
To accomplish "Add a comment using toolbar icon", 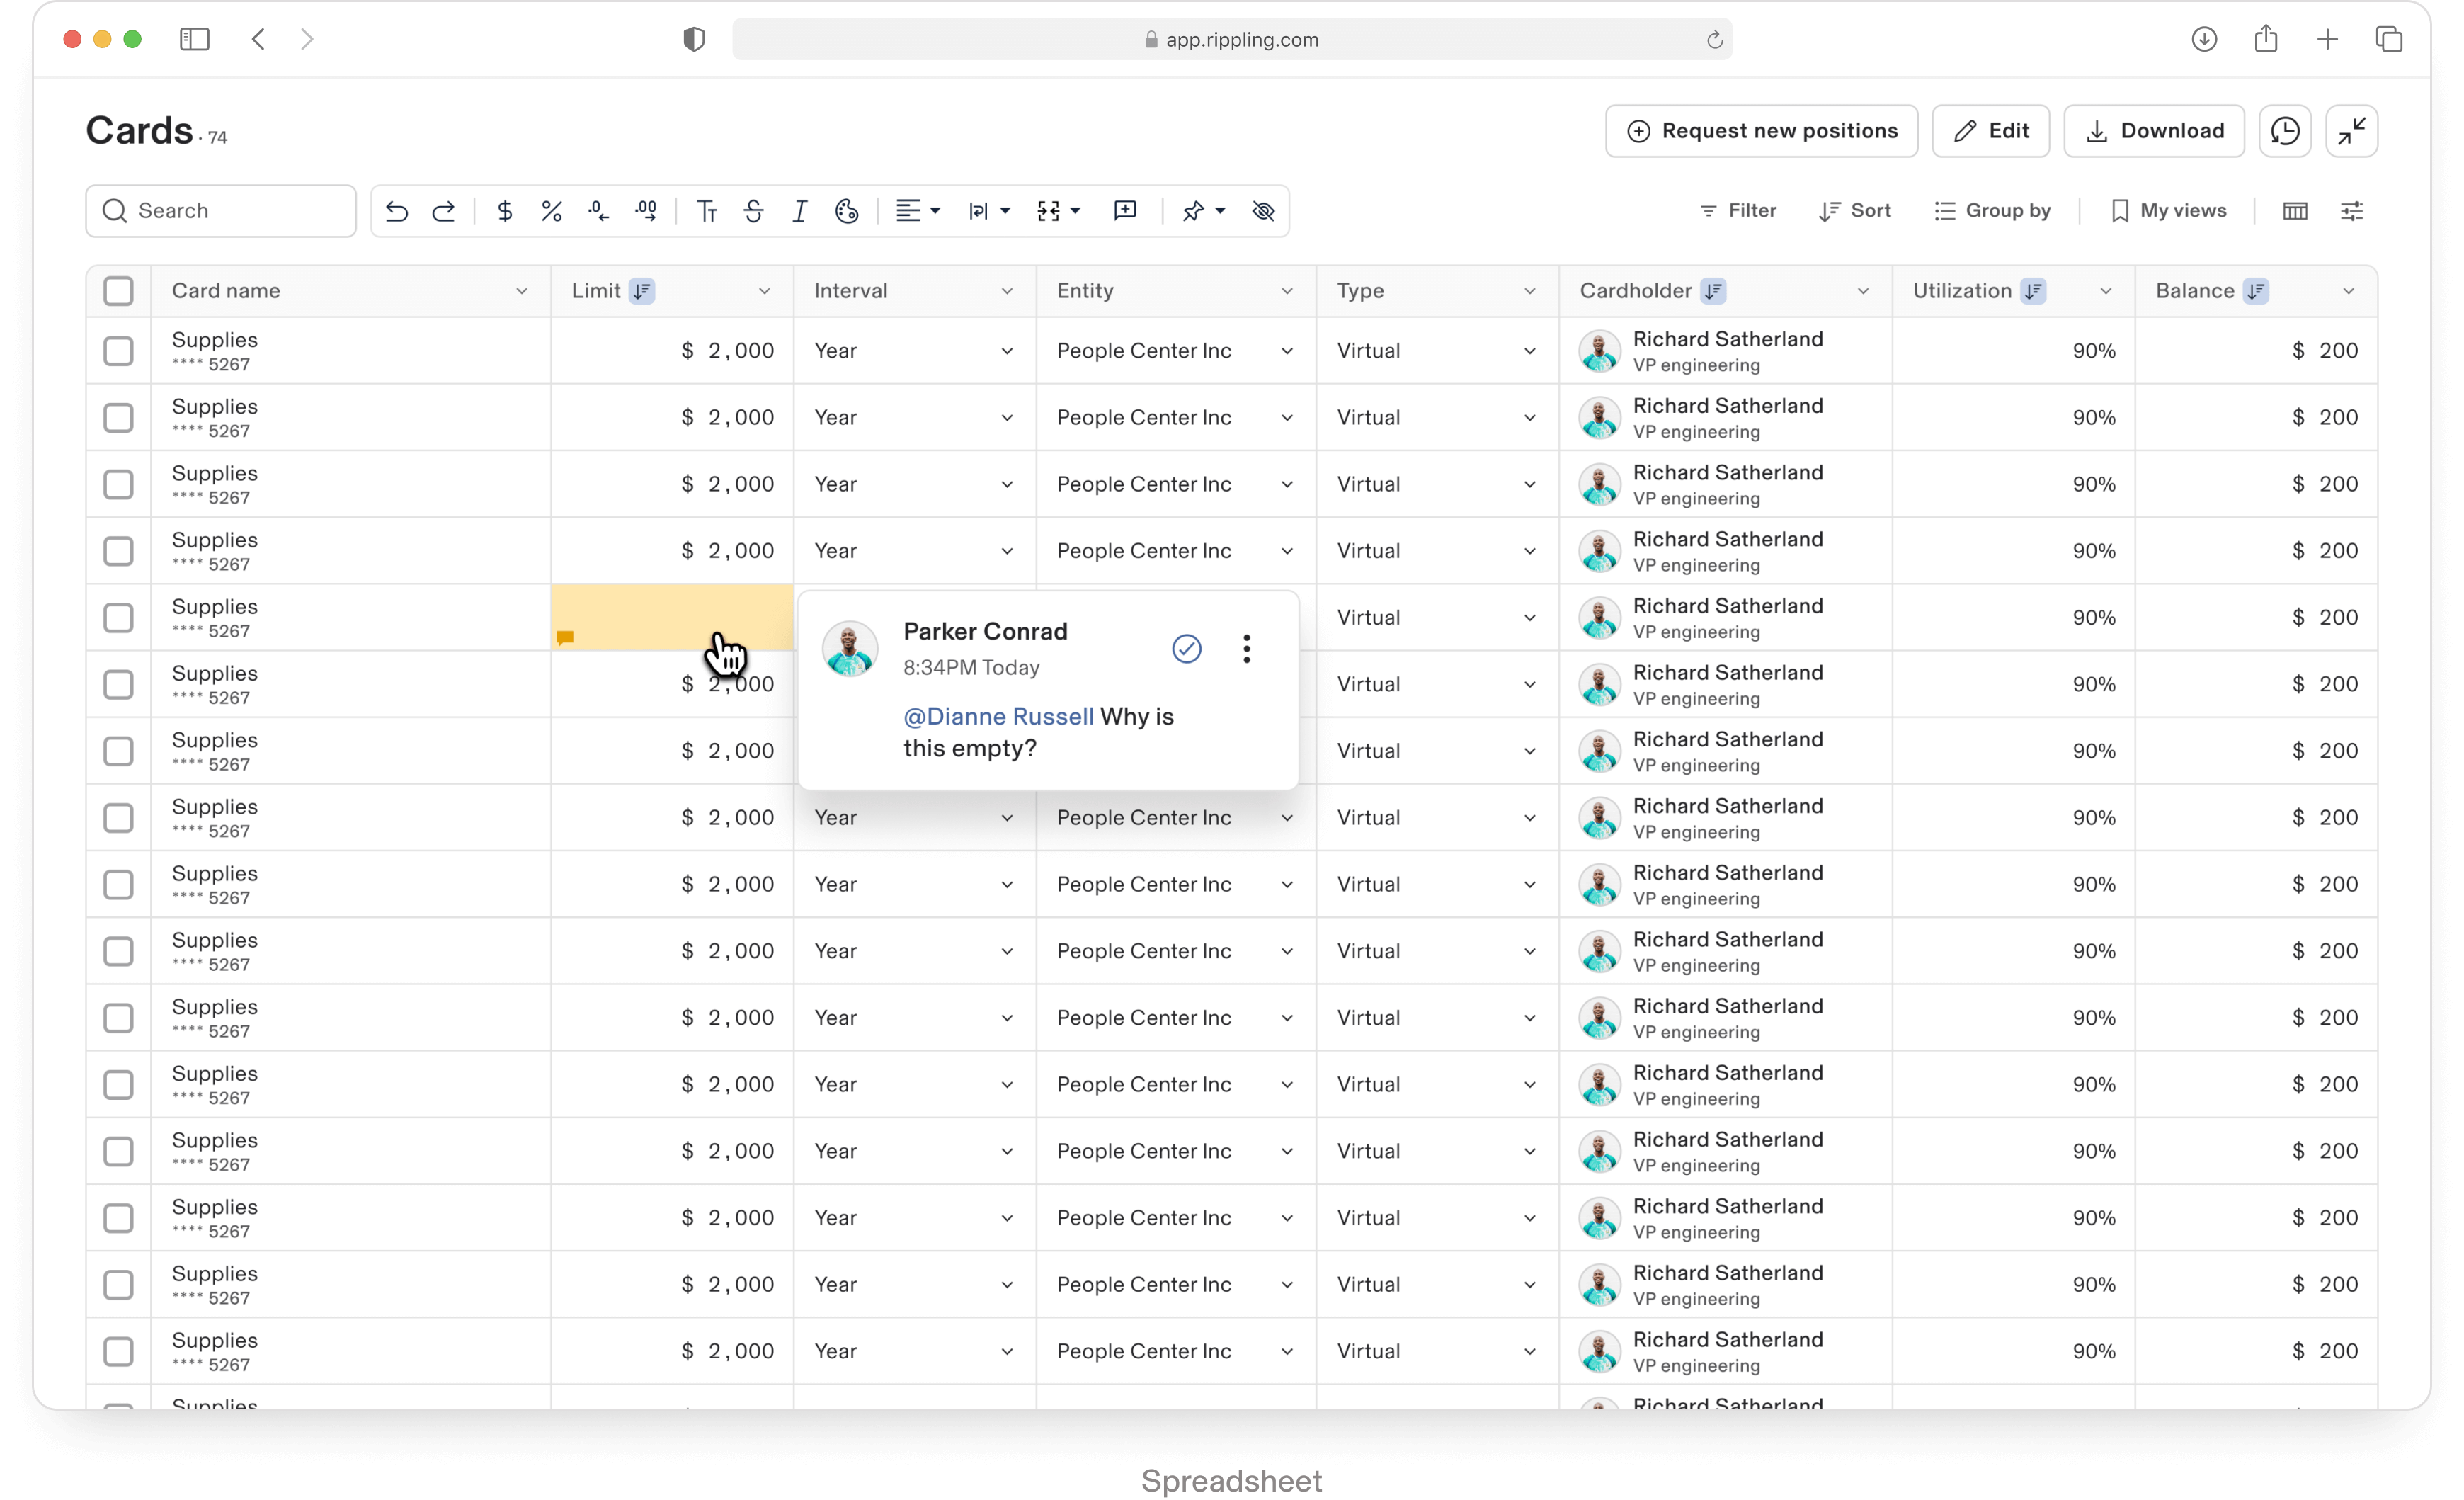I will [1125, 211].
